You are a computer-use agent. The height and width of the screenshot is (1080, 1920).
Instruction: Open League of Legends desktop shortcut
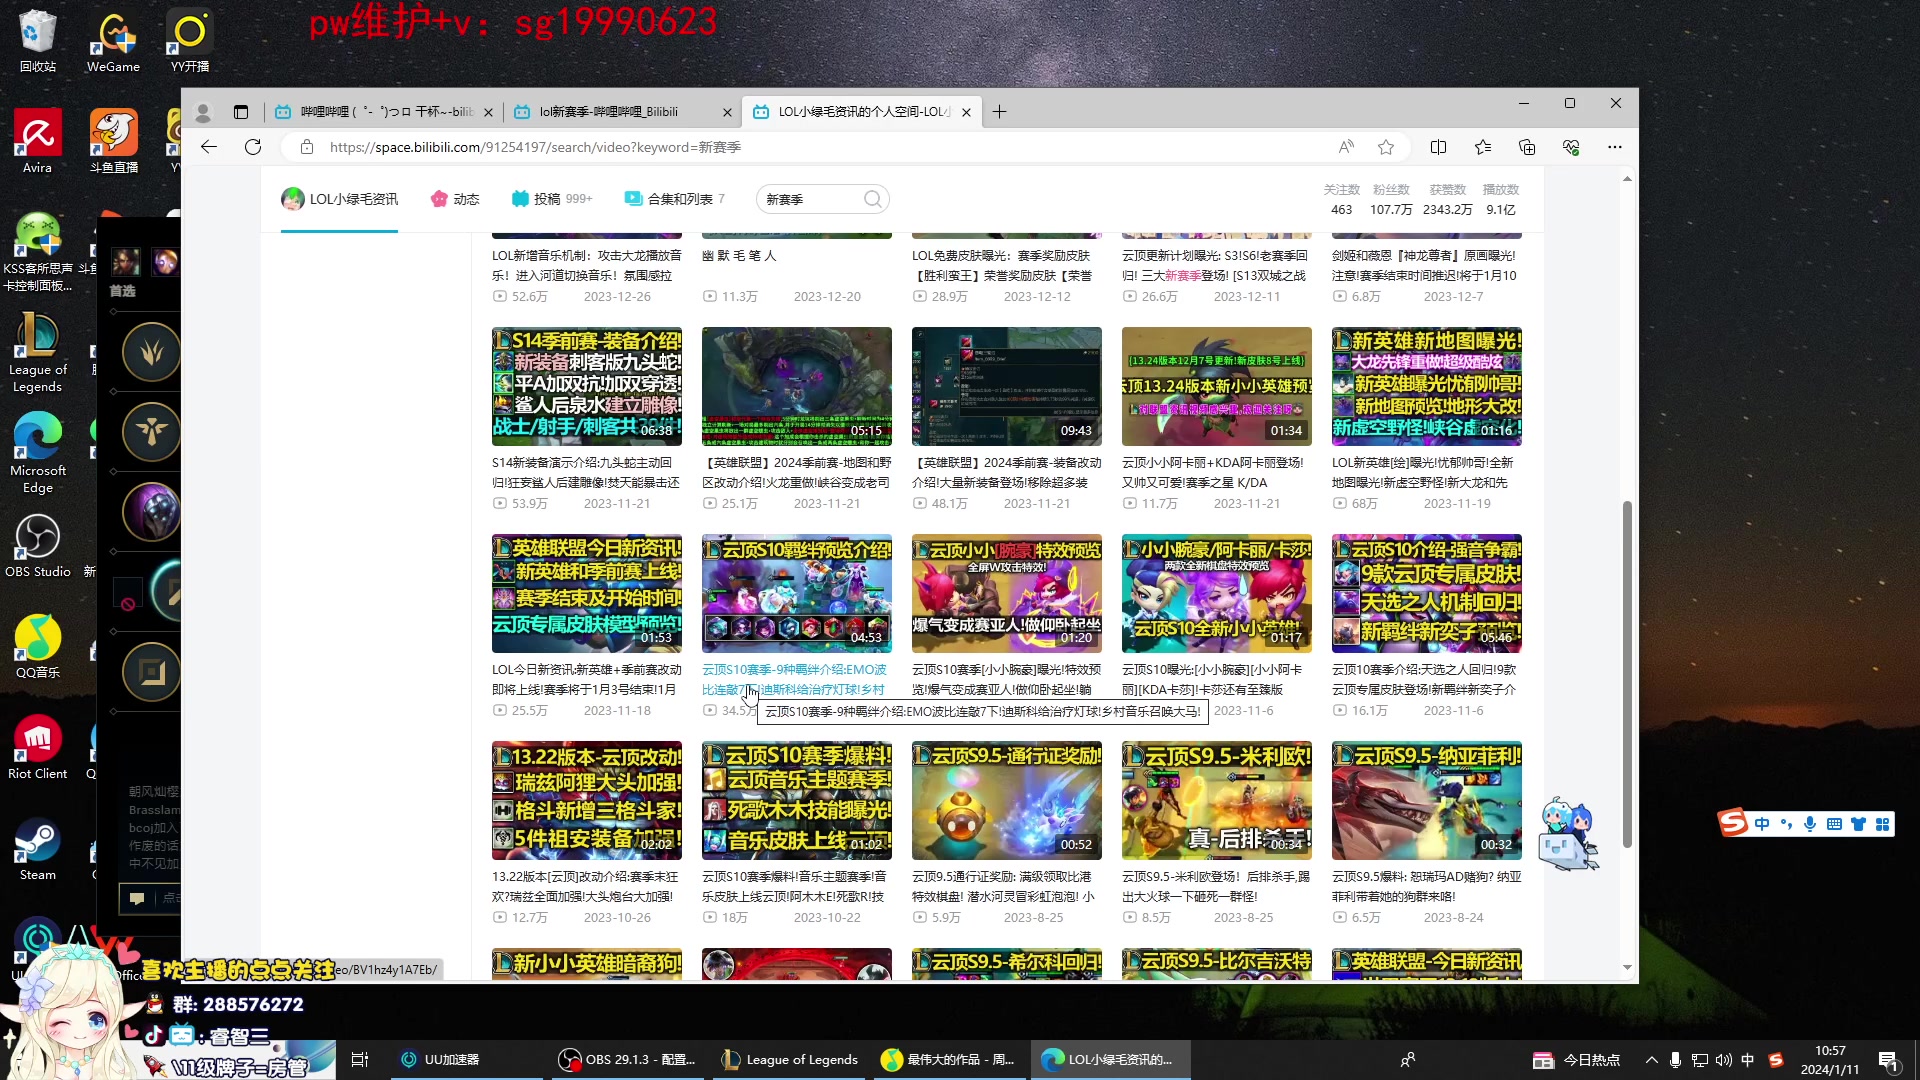[x=37, y=352]
